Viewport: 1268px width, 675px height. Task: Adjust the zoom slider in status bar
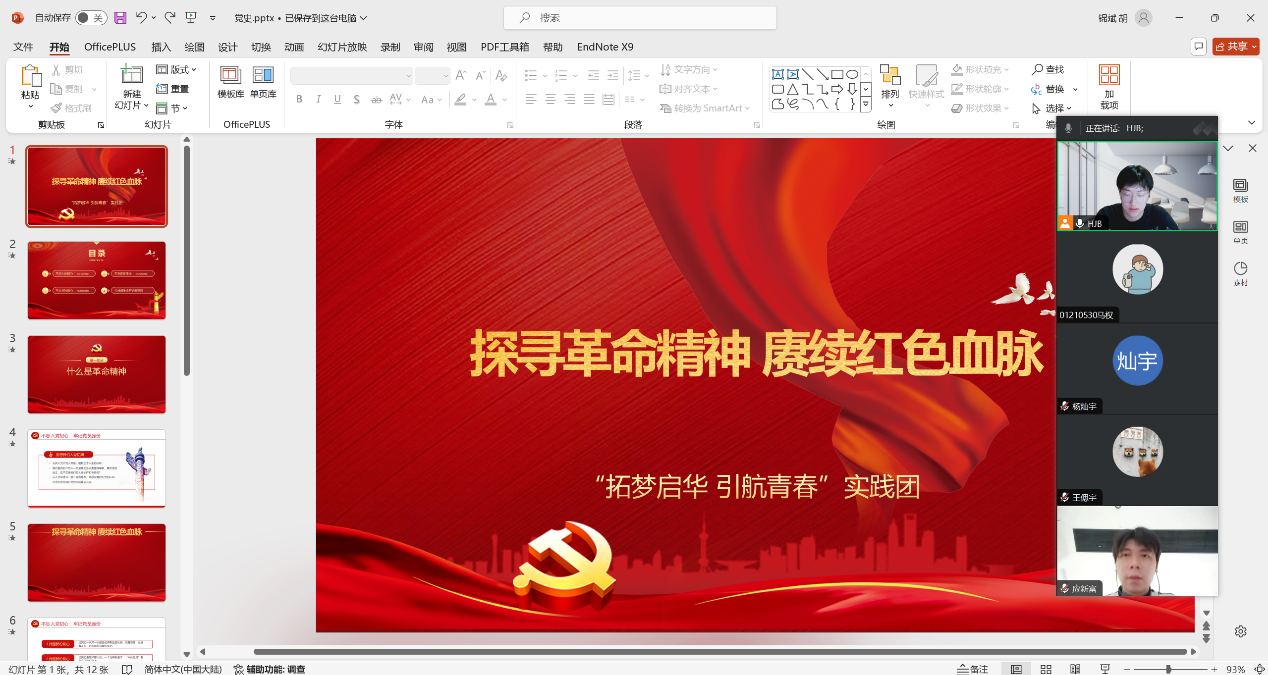[1167, 669]
